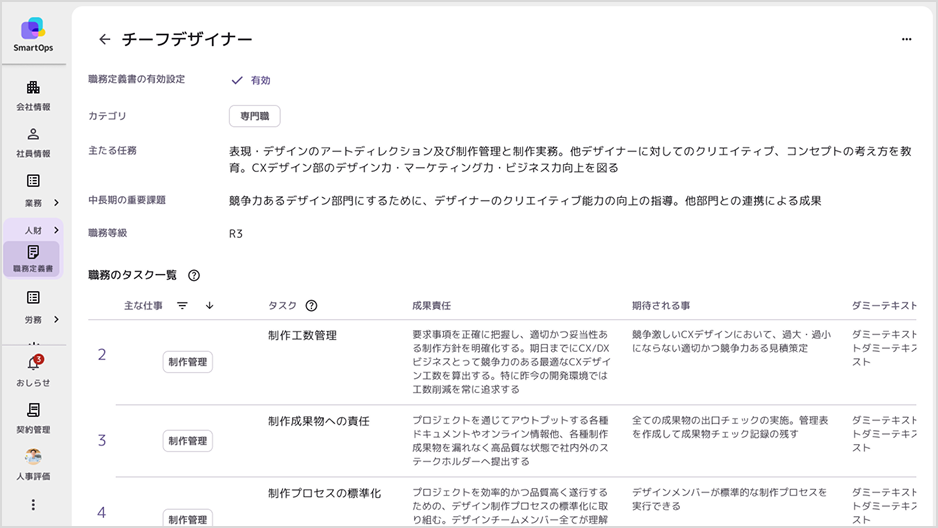Click the SmartOps logo
The height and width of the screenshot is (528, 938).
point(33,34)
